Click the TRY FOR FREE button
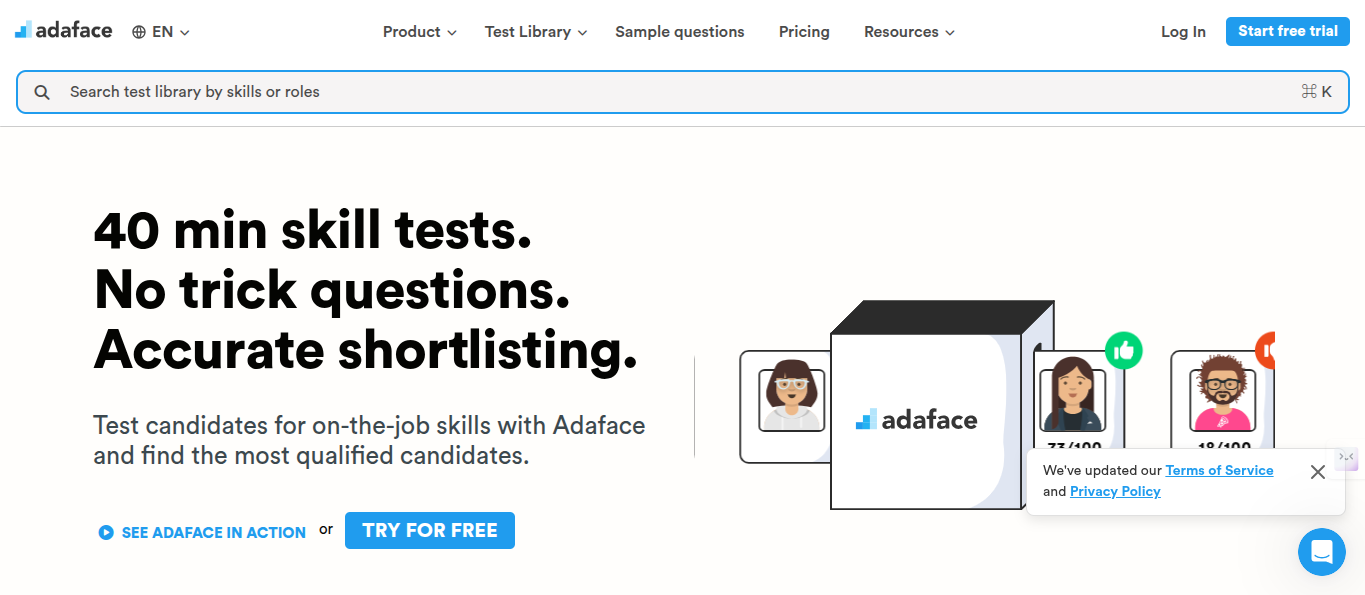Screen dimensions: 1365x595 pos(430,531)
